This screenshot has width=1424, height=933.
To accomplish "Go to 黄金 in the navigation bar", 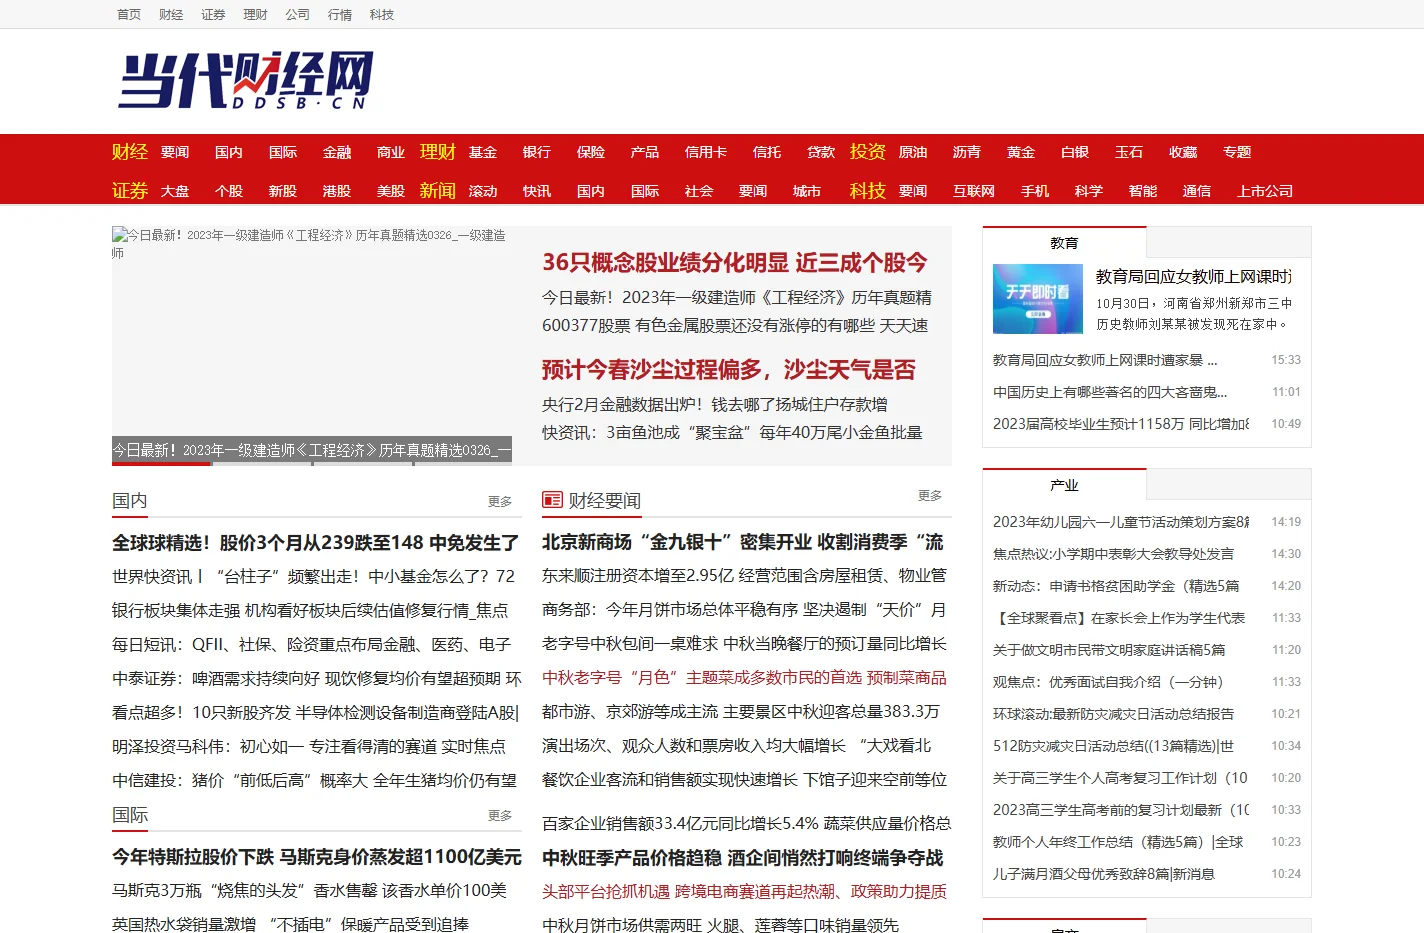I will point(1021,152).
